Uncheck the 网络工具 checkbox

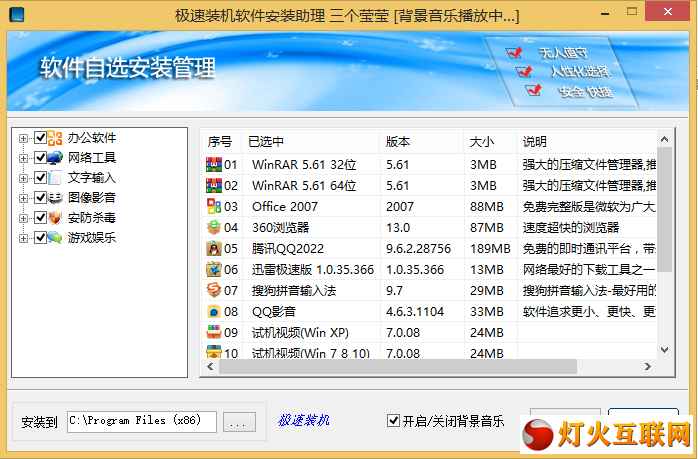(40, 158)
